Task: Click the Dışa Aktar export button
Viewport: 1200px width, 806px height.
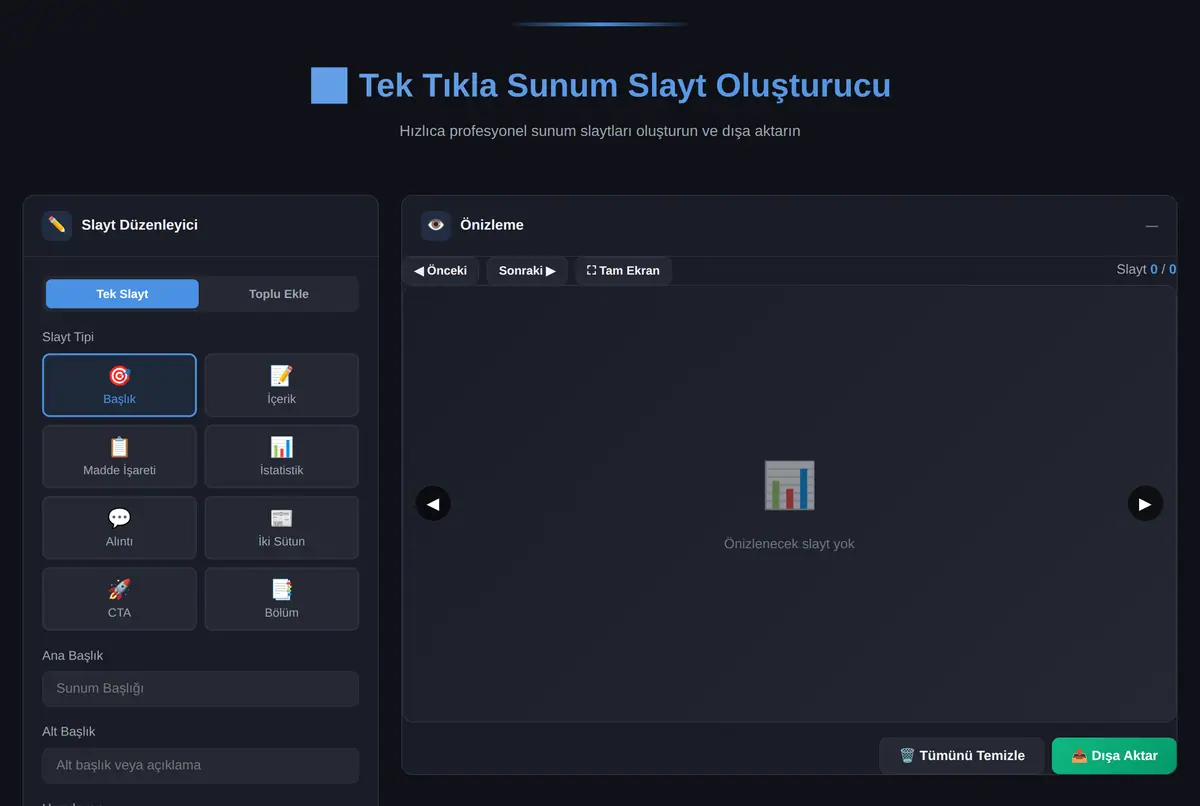Action: click(x=1114, y=756)
